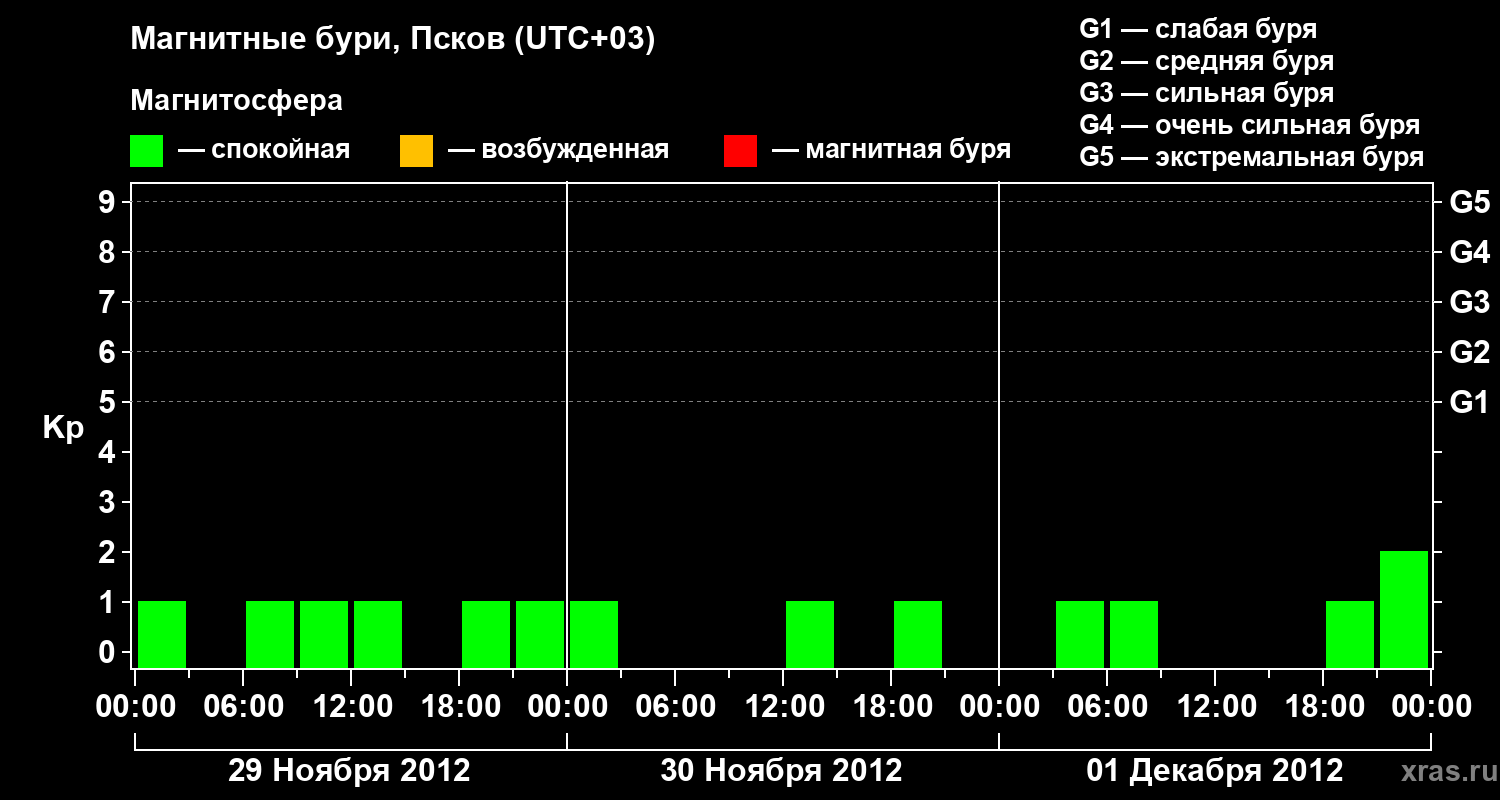Click right-axis label G5 beside Kp 9 gridline
1500x800 pixels.
tap(1469, 202)
